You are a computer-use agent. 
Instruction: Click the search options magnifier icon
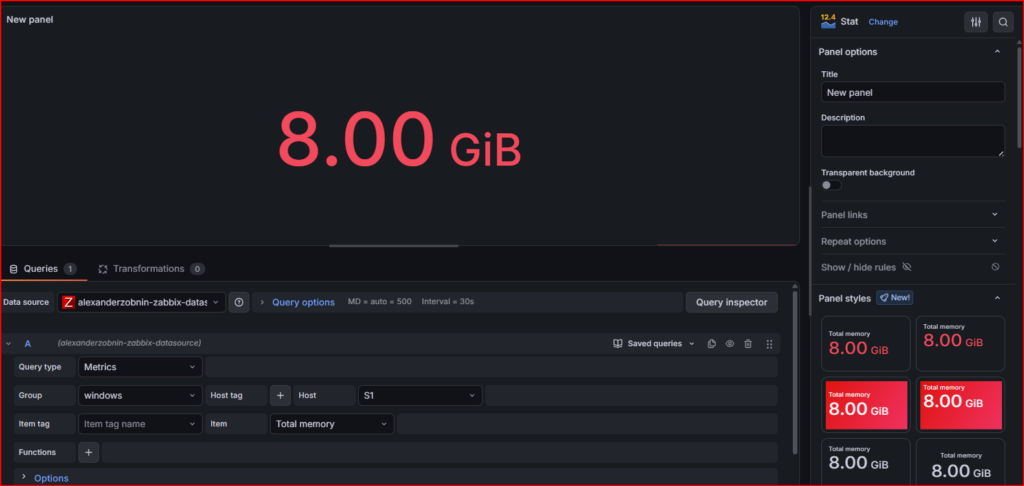1003,22
